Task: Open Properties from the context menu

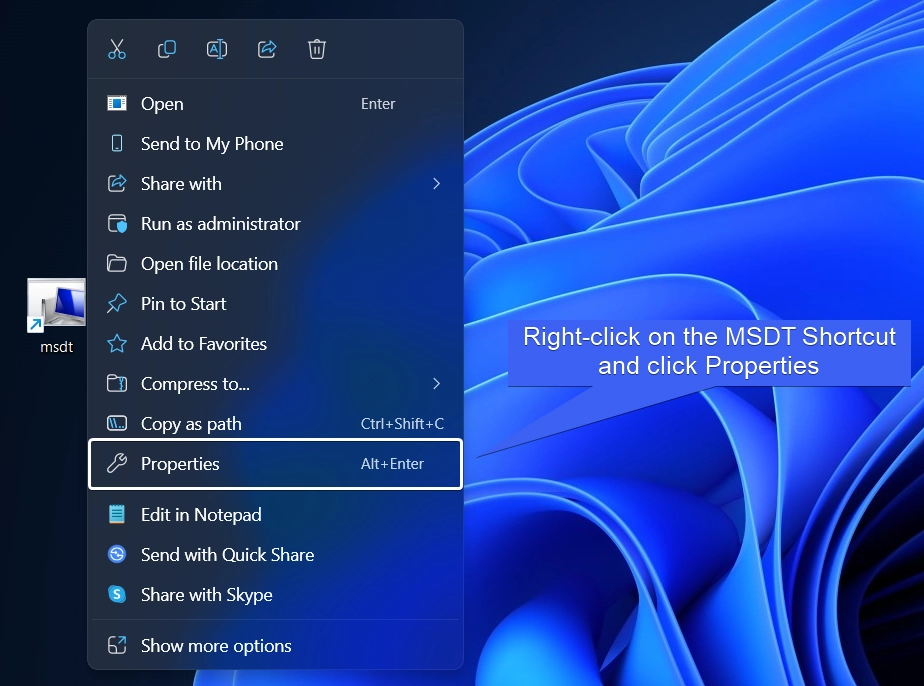Action: point(275,464)
